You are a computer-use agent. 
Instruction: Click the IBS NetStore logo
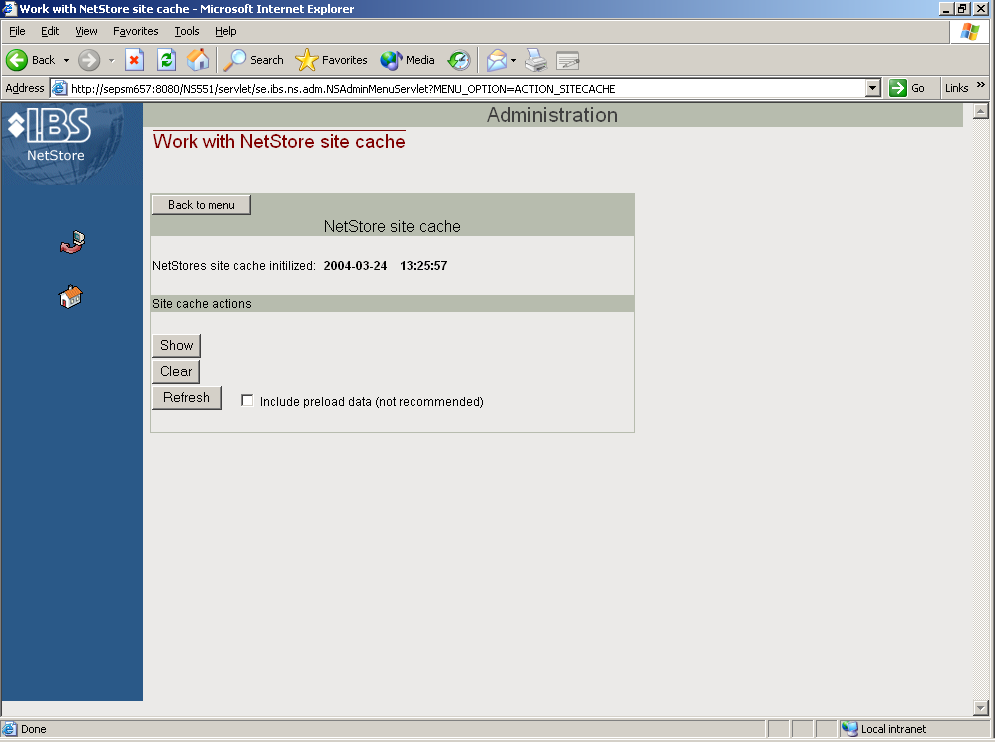[x=50, y=134]
